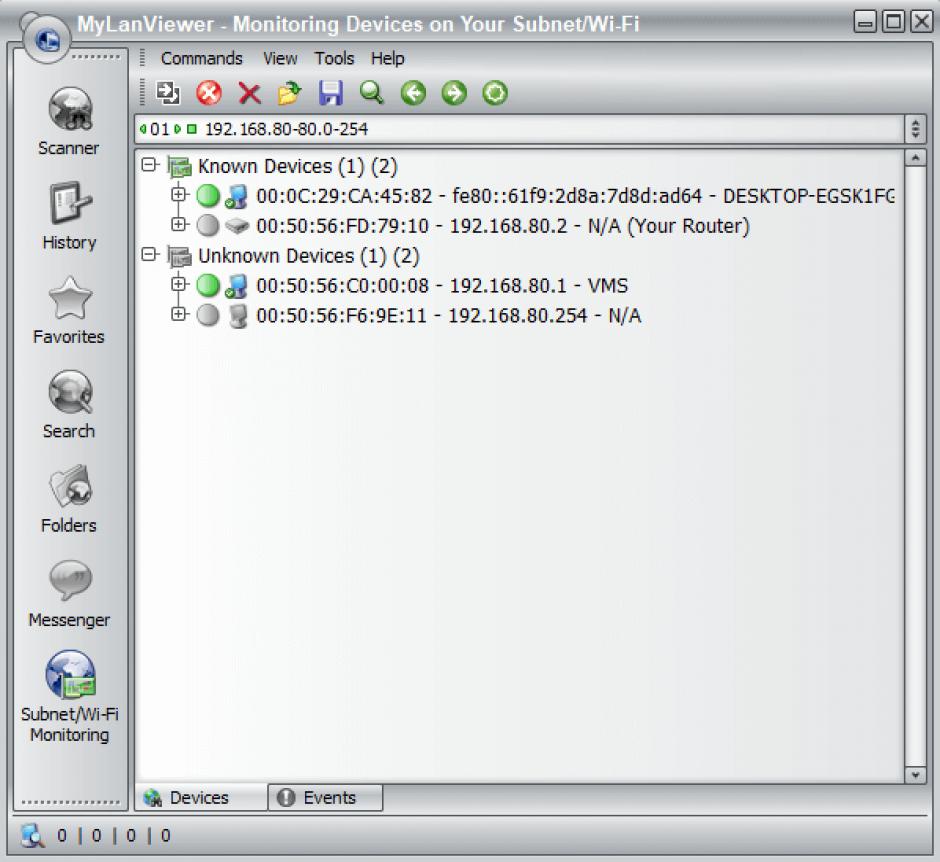The width and height of the screenshot is (940, 862).
Task: Click the floppy disk save icon
Action: point(331,93)
